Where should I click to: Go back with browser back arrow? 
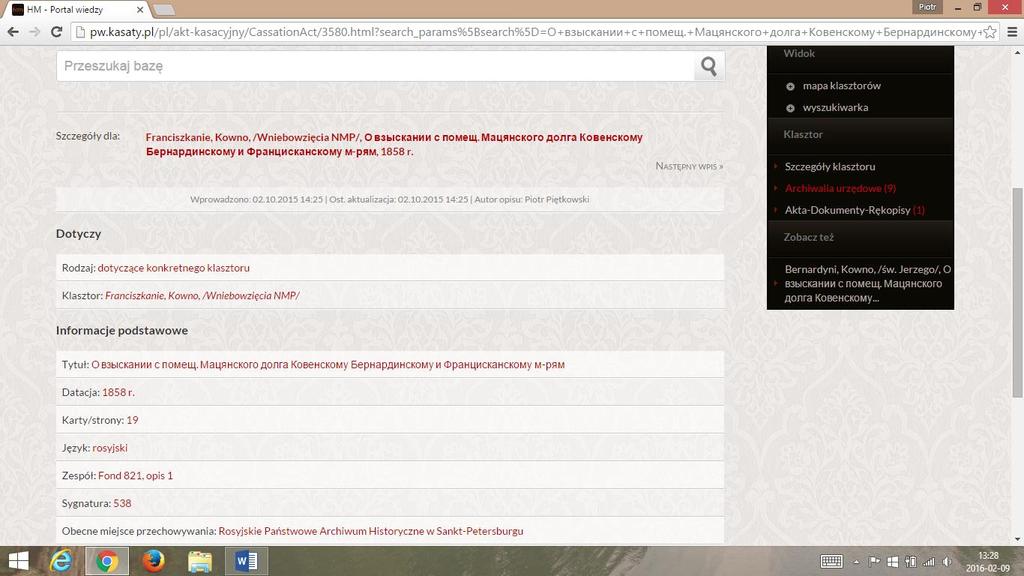(12, 31)
